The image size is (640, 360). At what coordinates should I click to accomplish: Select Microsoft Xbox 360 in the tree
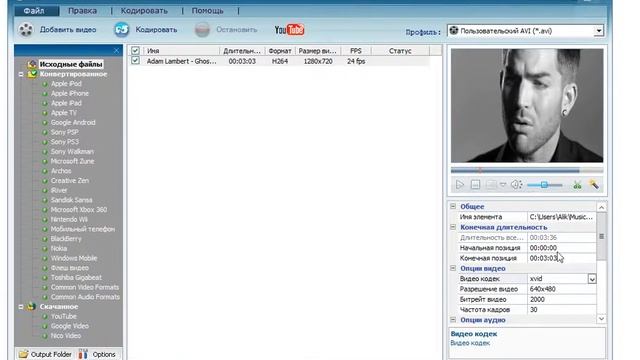[79, 210]
